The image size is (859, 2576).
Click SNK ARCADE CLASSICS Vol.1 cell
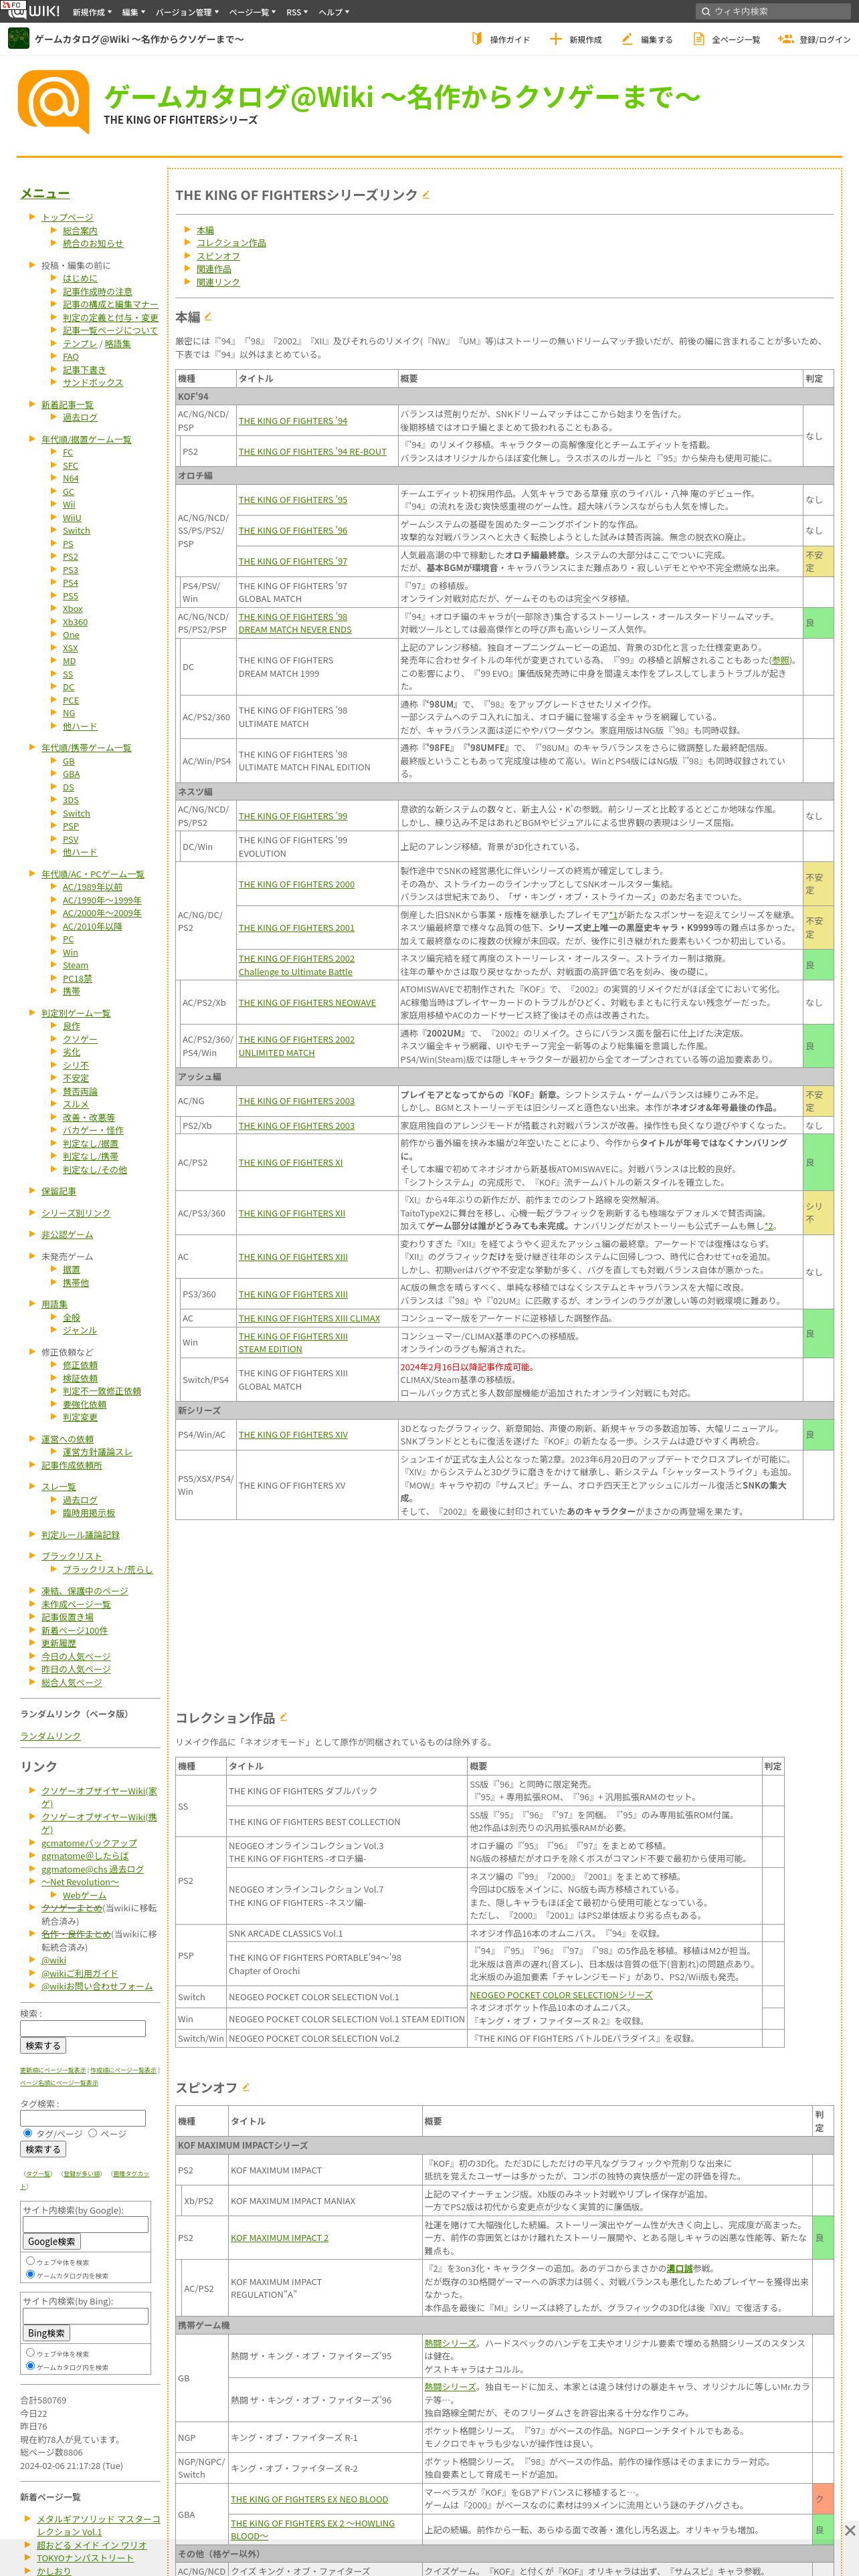click(346, 1933)
